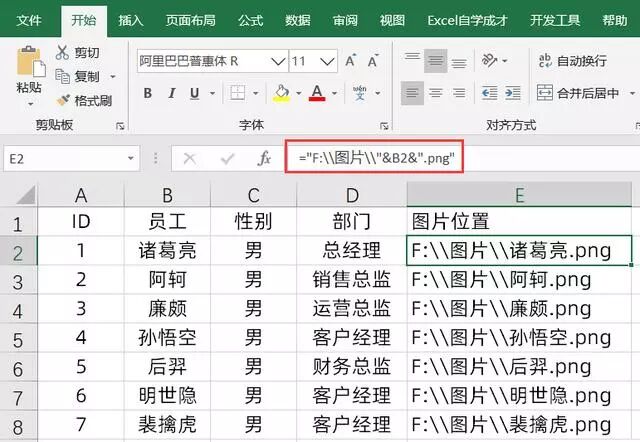Open the font color dropdown arrow

[335, 93]
